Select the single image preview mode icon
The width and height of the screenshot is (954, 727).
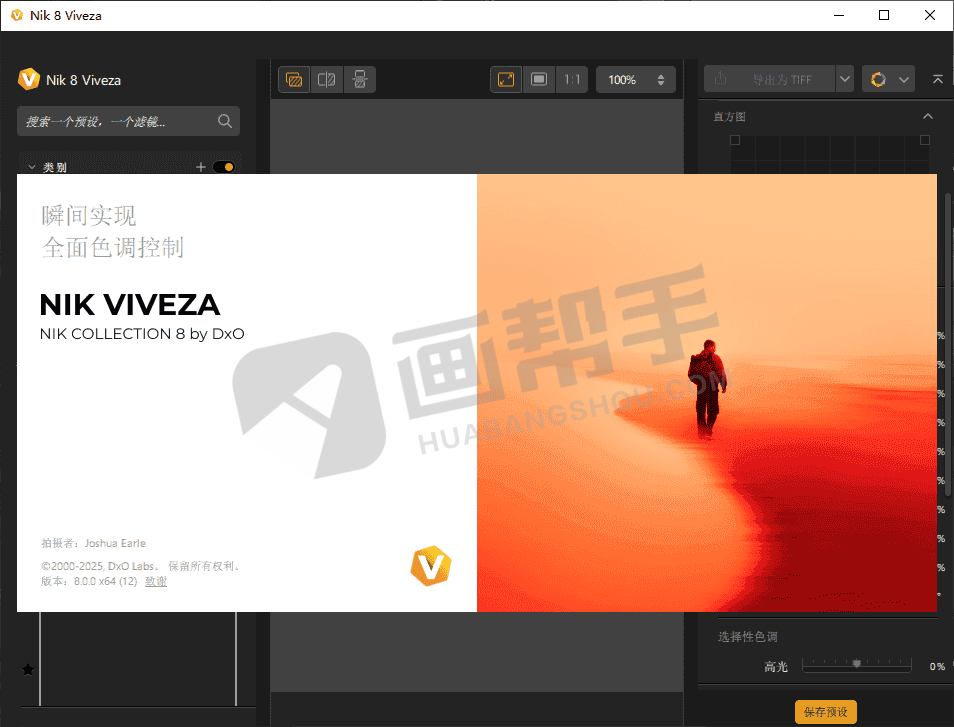(x=294, y=80)
